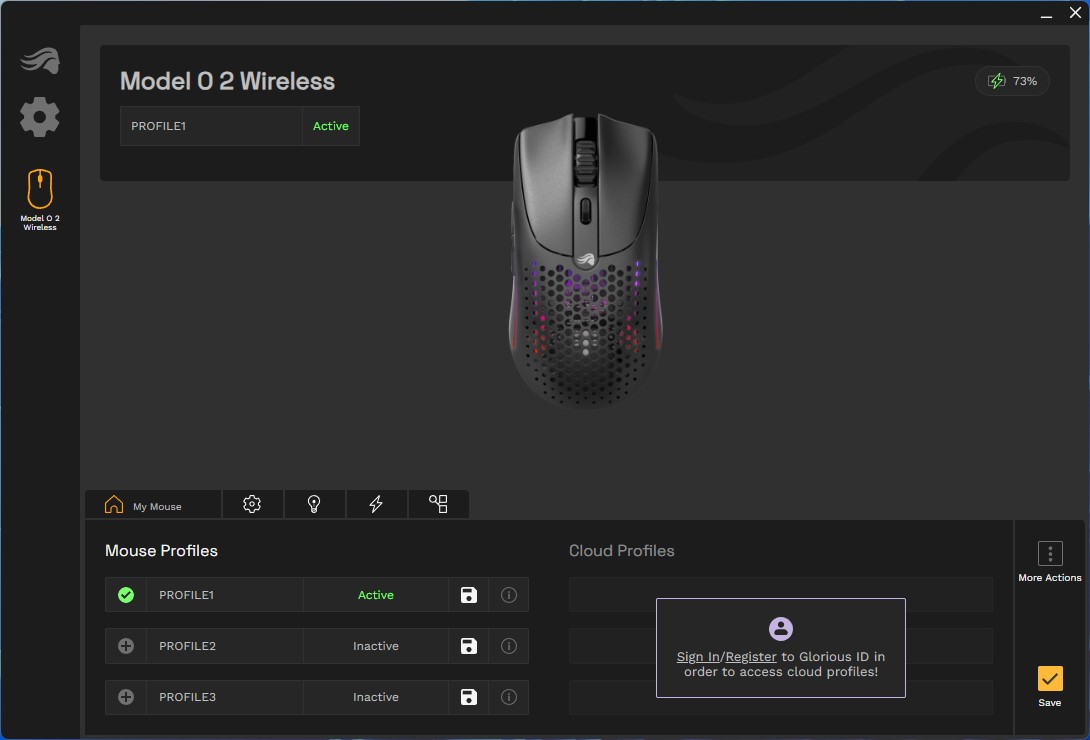This screenshot has width=1090, height=740.
Task: Click the Glorious logo icon in sidebar
Action: [40, 62]
